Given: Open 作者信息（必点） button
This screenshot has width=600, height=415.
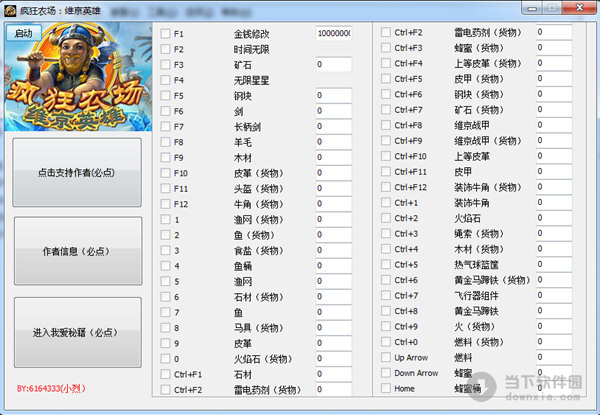Looking at the screenshot, I should point(78,251).
